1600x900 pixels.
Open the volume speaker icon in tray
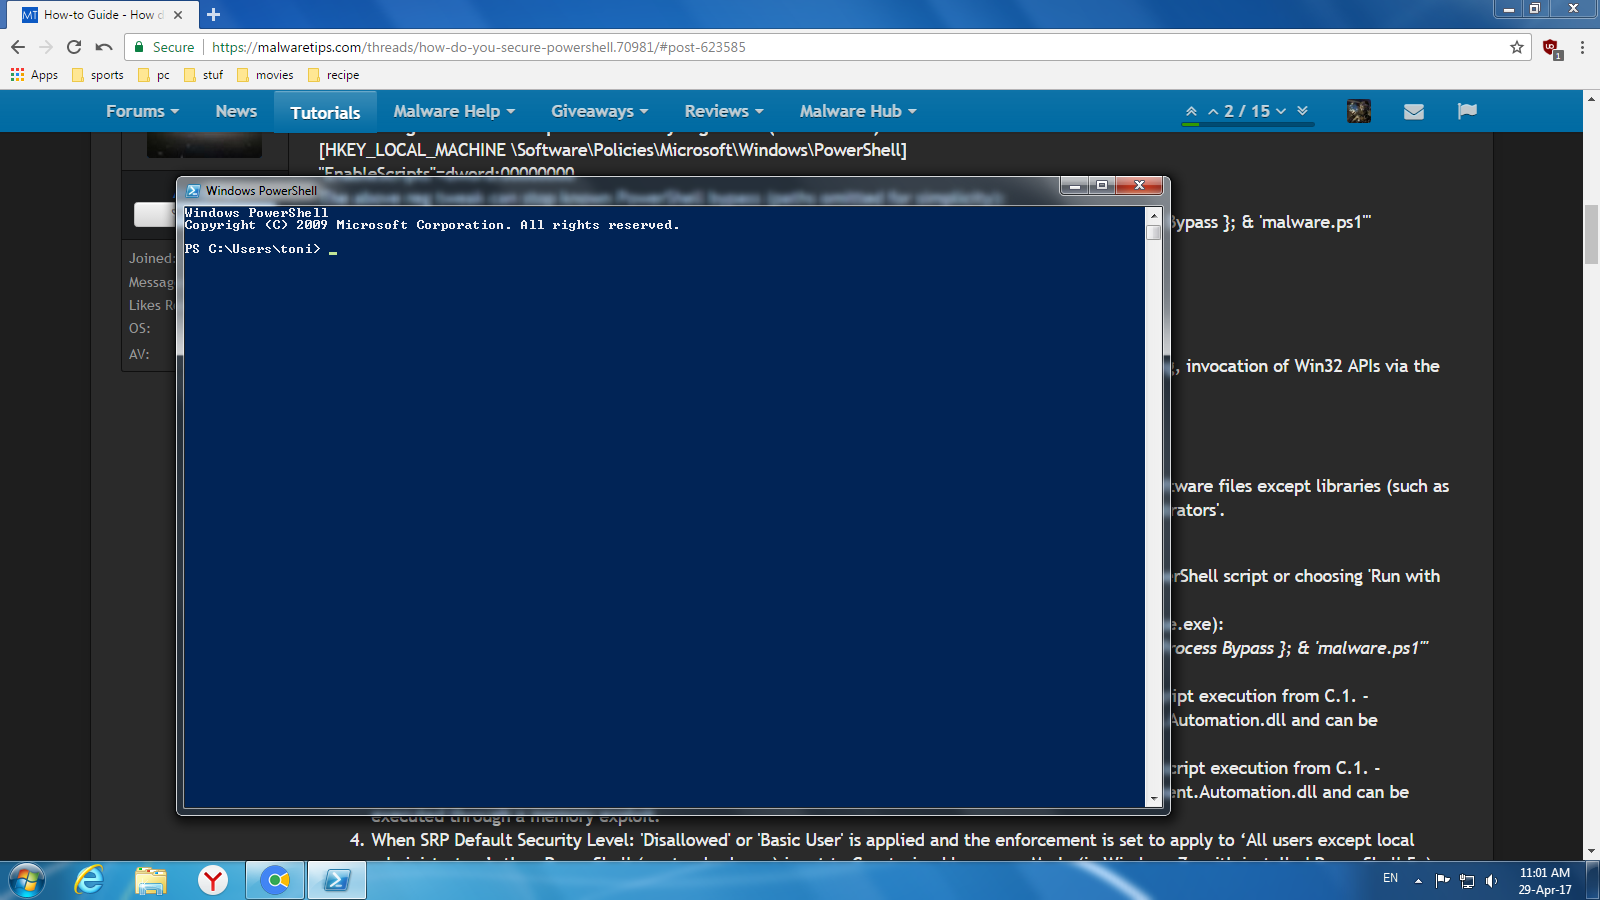pos(1492,880)
